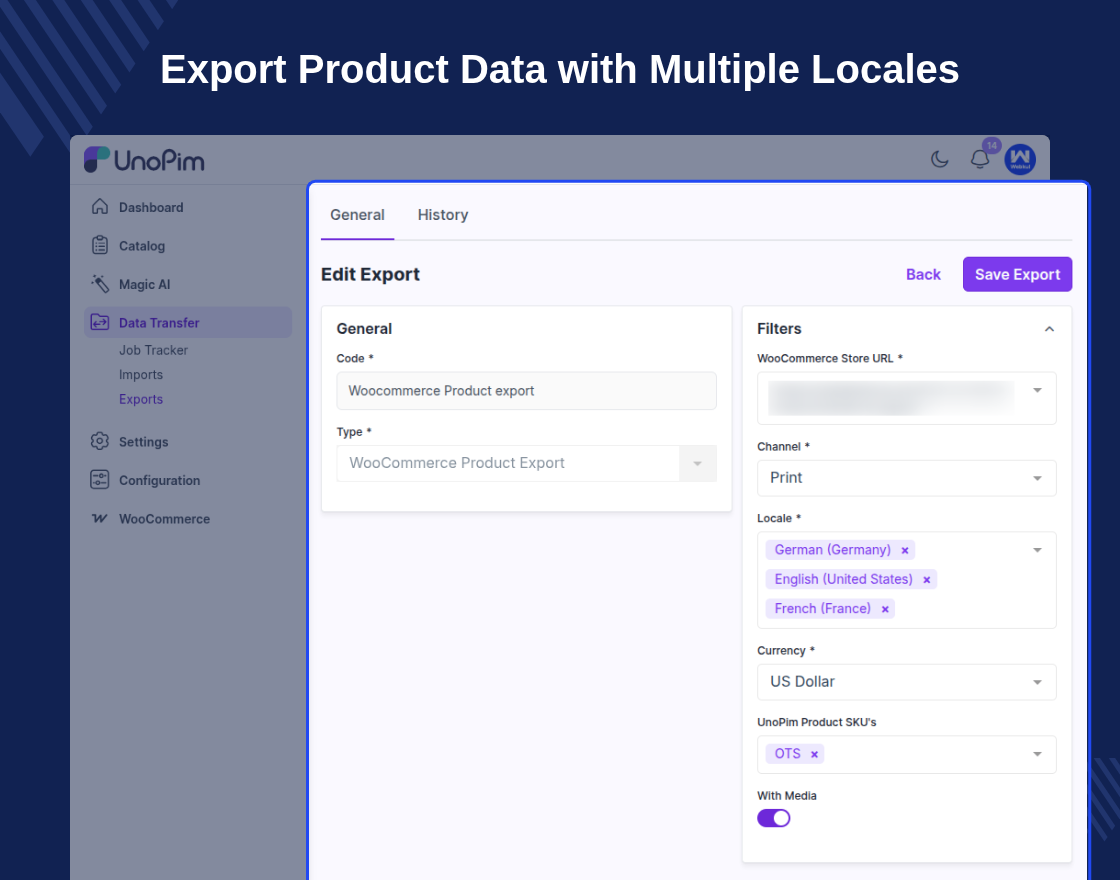Image resolution: width=1120 pixels, height=880 pixels.
Task: Switch to the General tab
Action: [357, 215]
